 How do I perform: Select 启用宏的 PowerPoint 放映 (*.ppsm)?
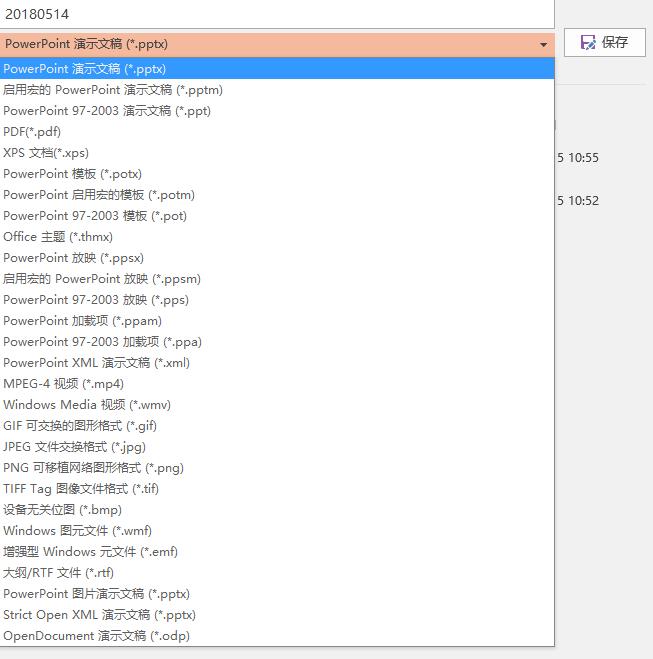(x=277, y=279)
